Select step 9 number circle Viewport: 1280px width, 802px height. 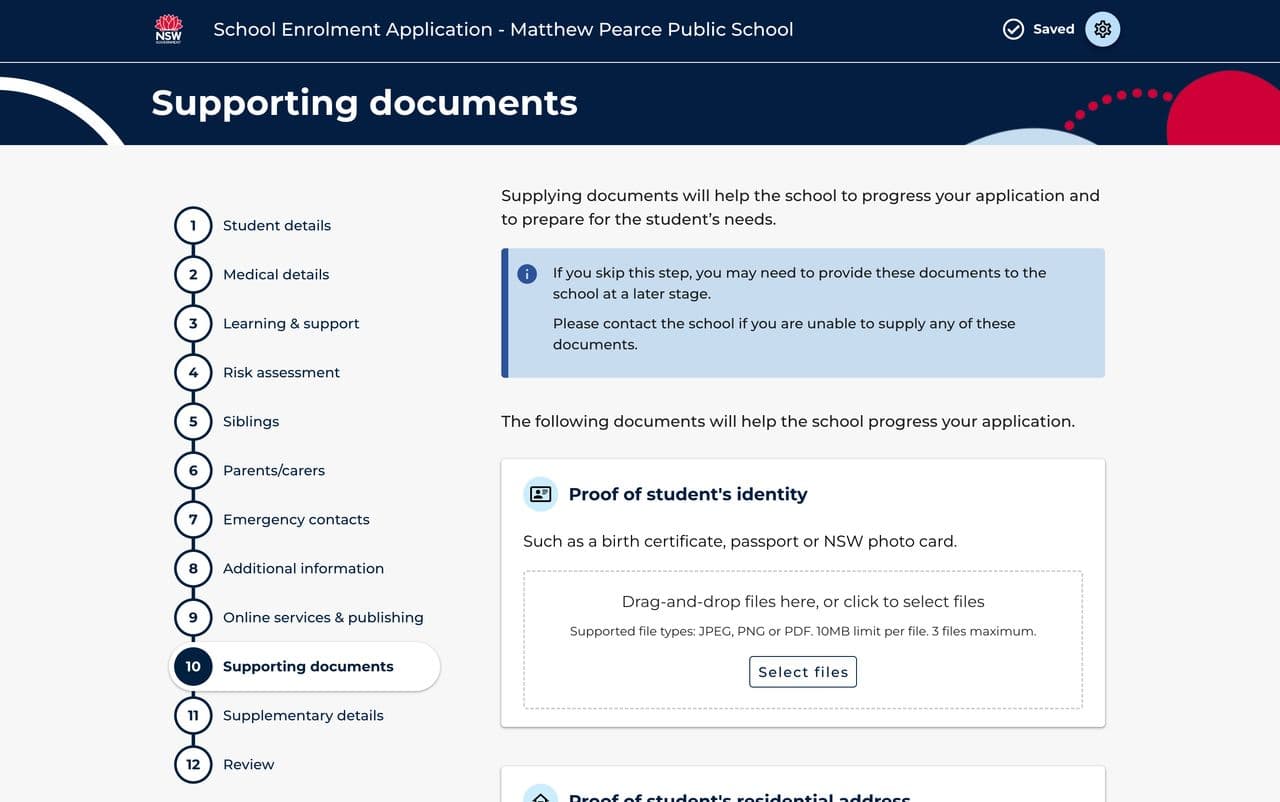(x=193, y=617)
